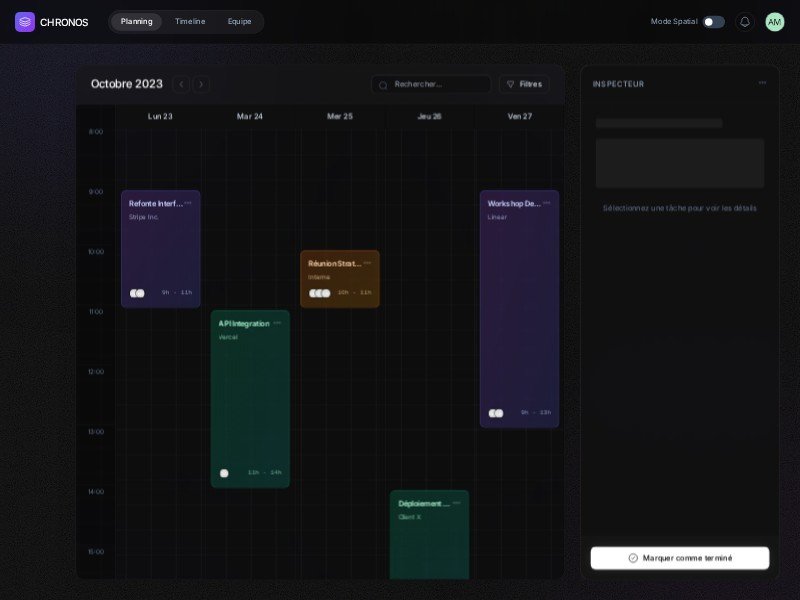Open options on Déploiement card

click(x=457, y=503)
